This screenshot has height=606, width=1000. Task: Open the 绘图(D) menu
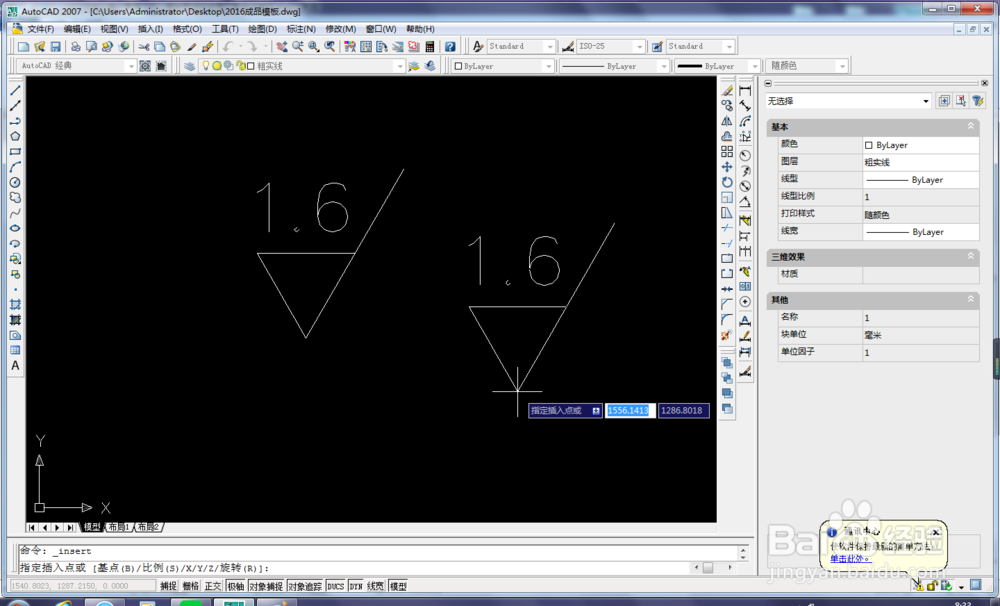tap(262, 29)
